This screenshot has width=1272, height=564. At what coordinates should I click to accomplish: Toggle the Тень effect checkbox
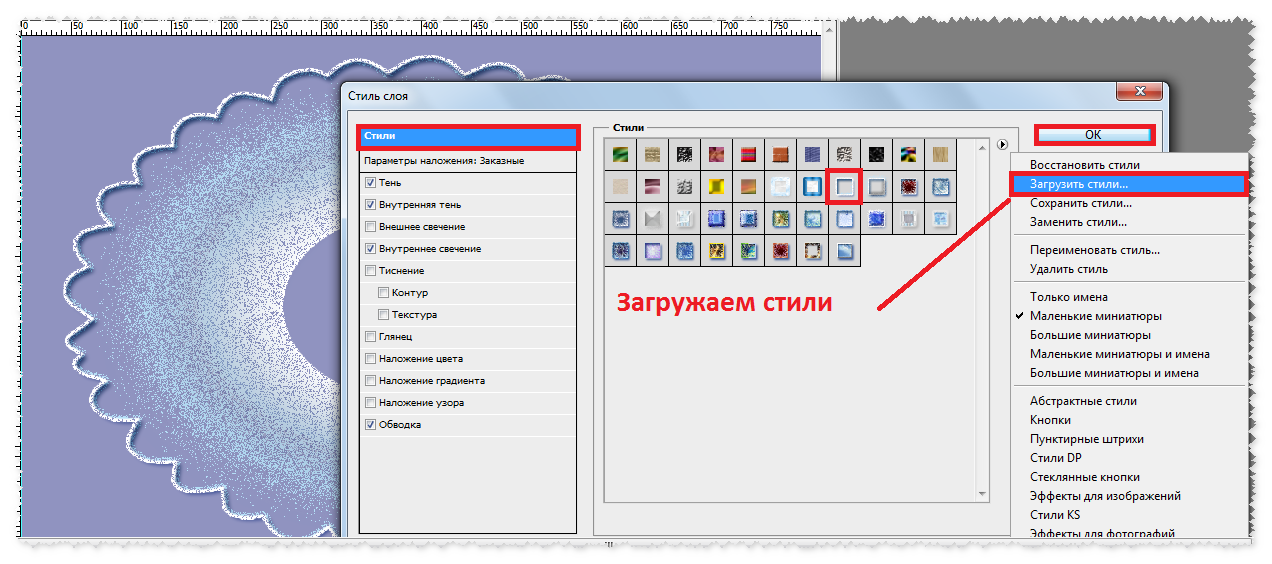coord(371,183)
